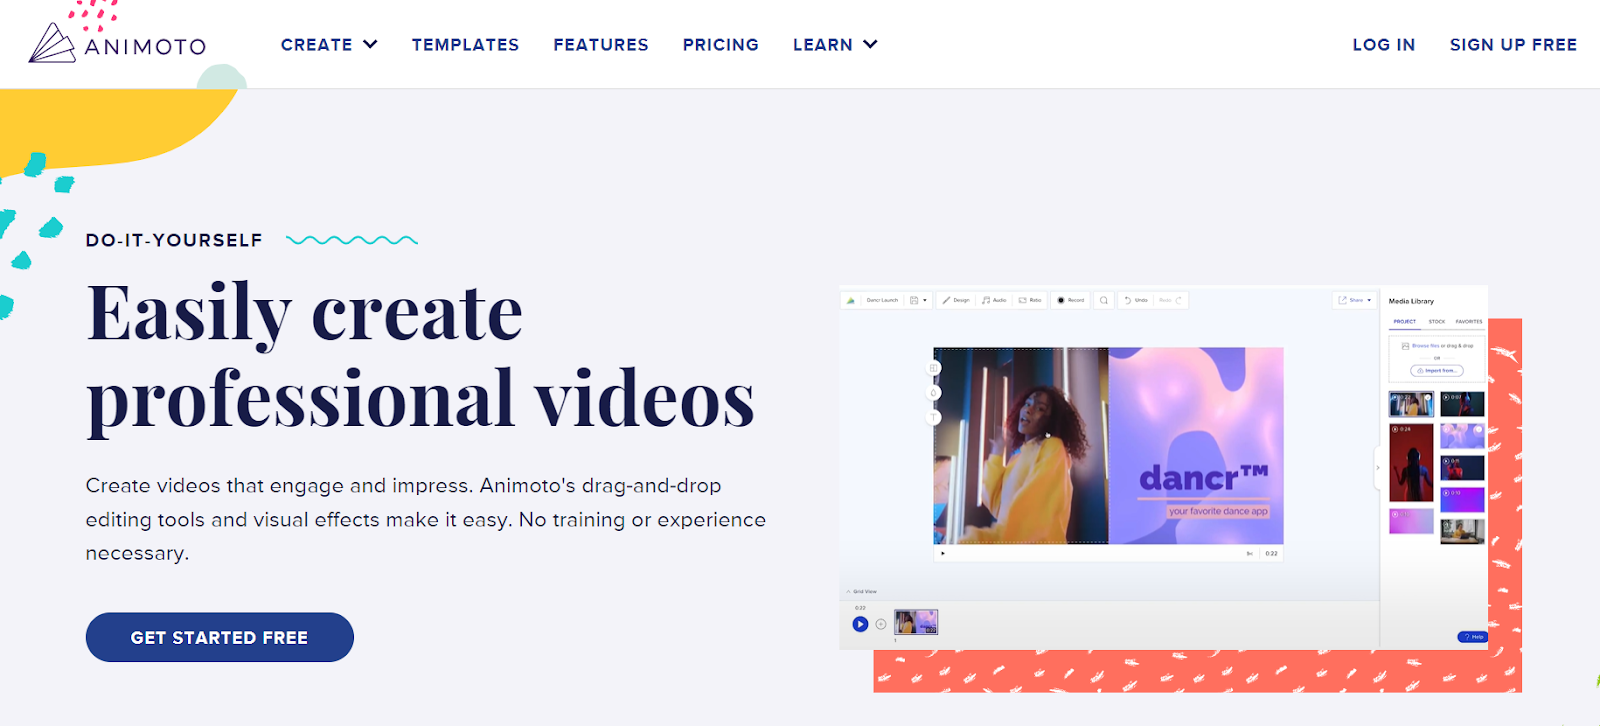Click the Record button in editor toolbar
Image resolution: width=1600 pixels, height=726 pixels.
(1070, 300)
